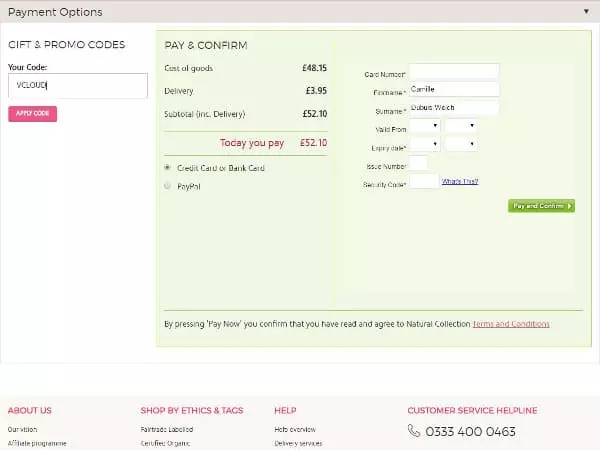Select the Surname text field

[x=454, y=108]
